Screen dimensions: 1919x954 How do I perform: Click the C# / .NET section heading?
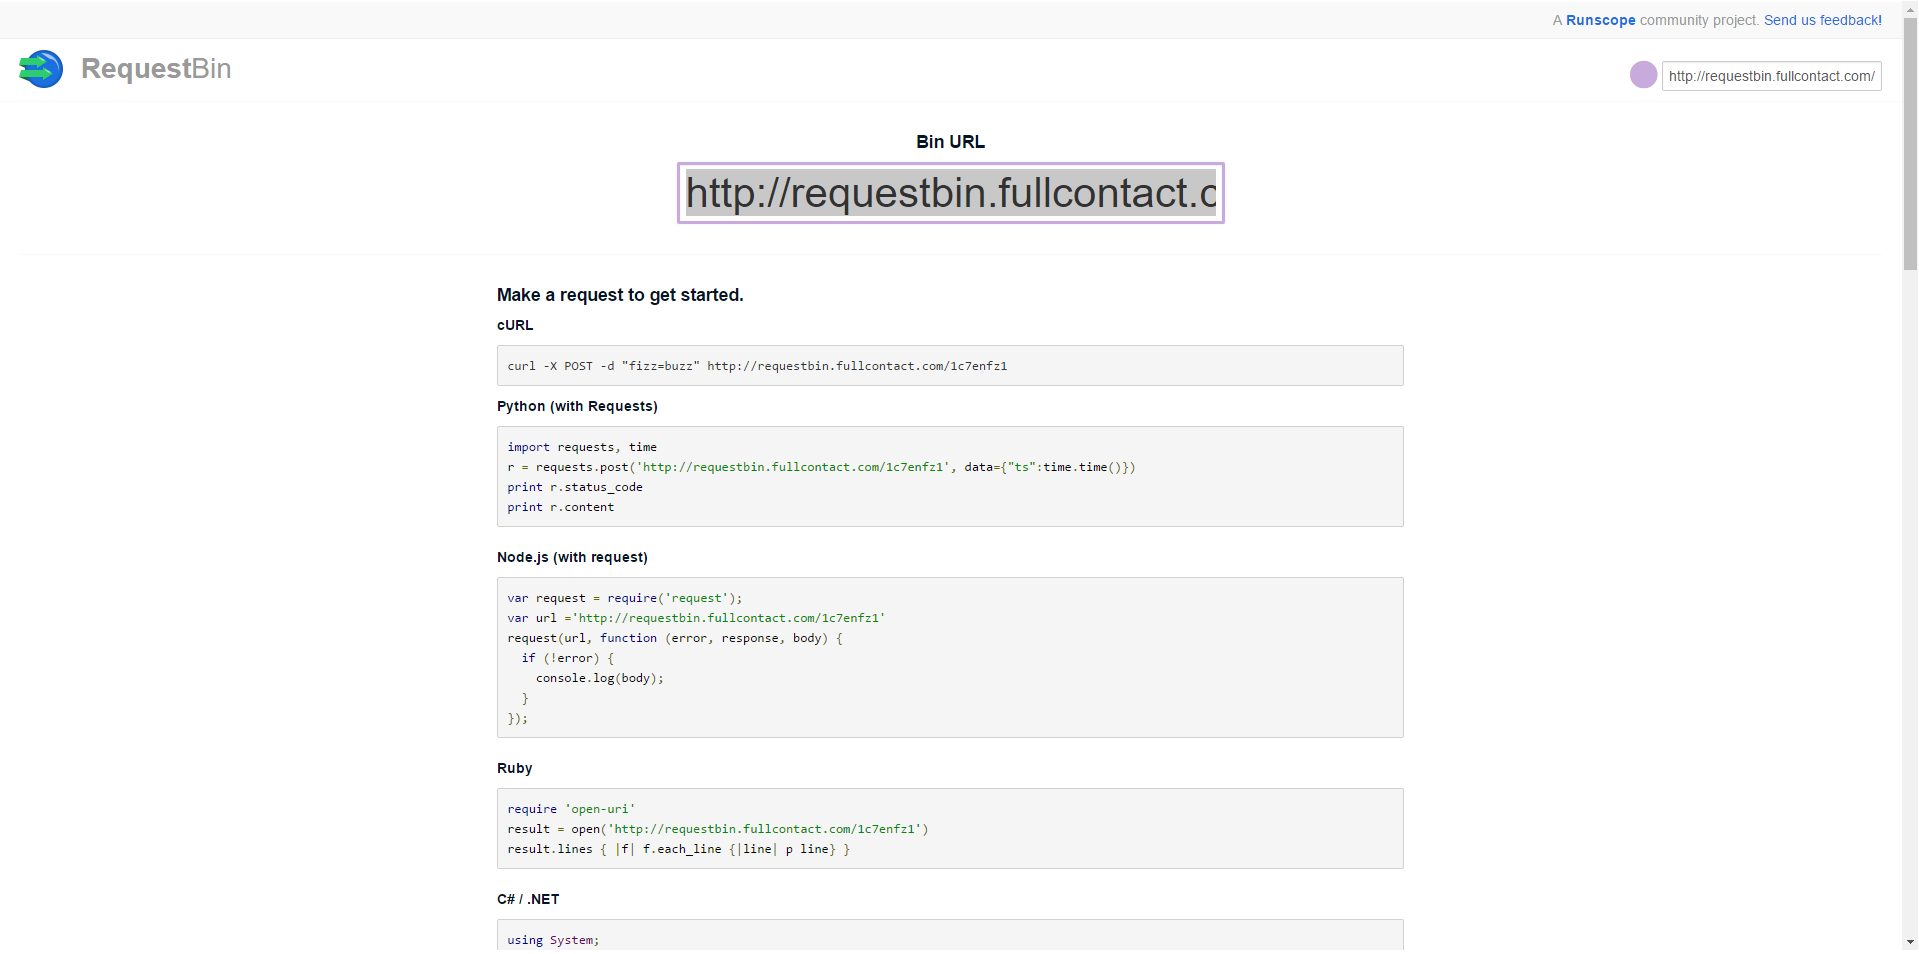(x=528, y=899)
